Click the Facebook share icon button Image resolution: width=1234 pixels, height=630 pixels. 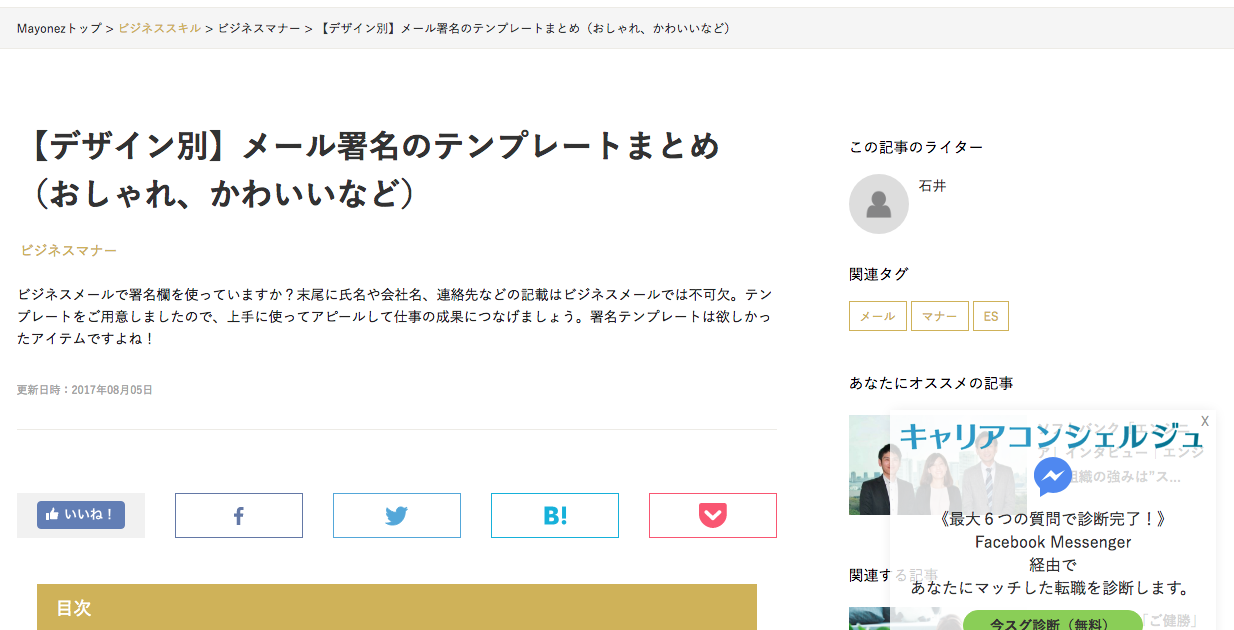pos(239,516)
